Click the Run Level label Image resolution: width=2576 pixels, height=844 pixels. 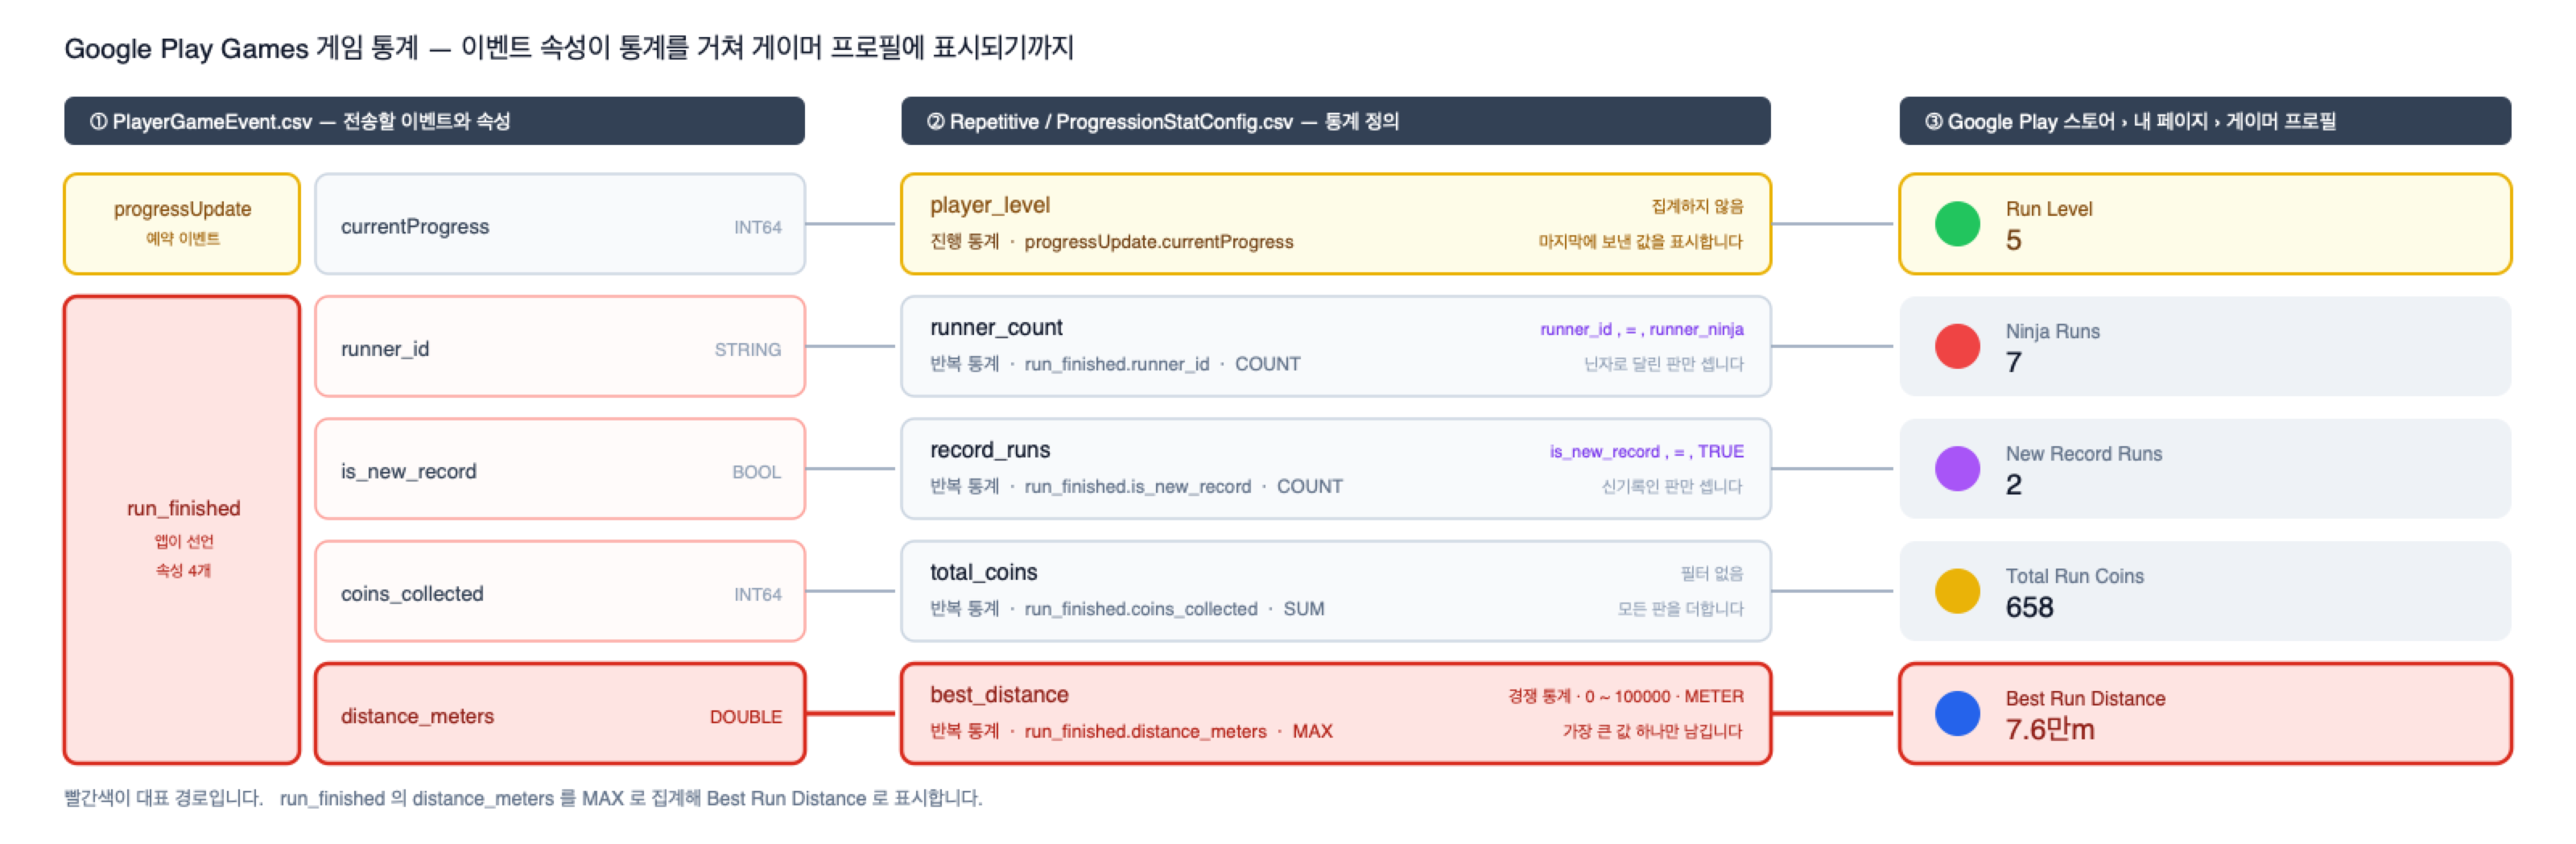(x=2048, y=209)
